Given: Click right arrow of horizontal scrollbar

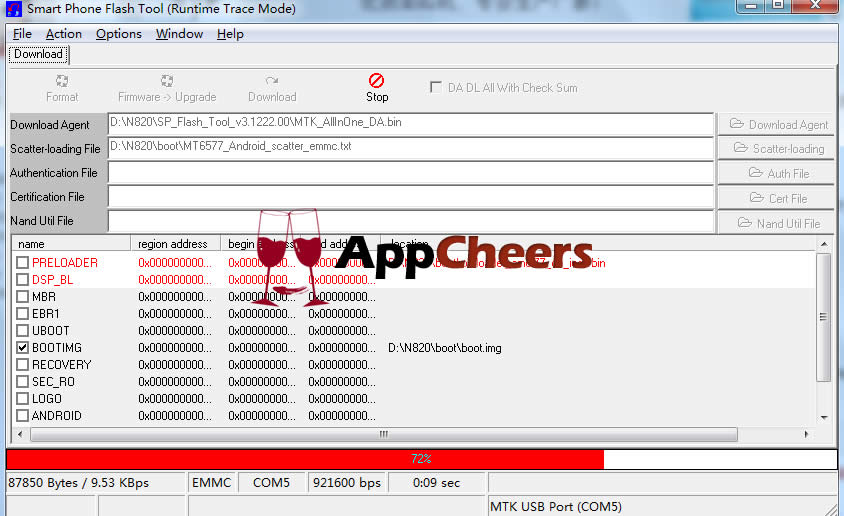Looking at the screenshot, I should pos(806,435).
